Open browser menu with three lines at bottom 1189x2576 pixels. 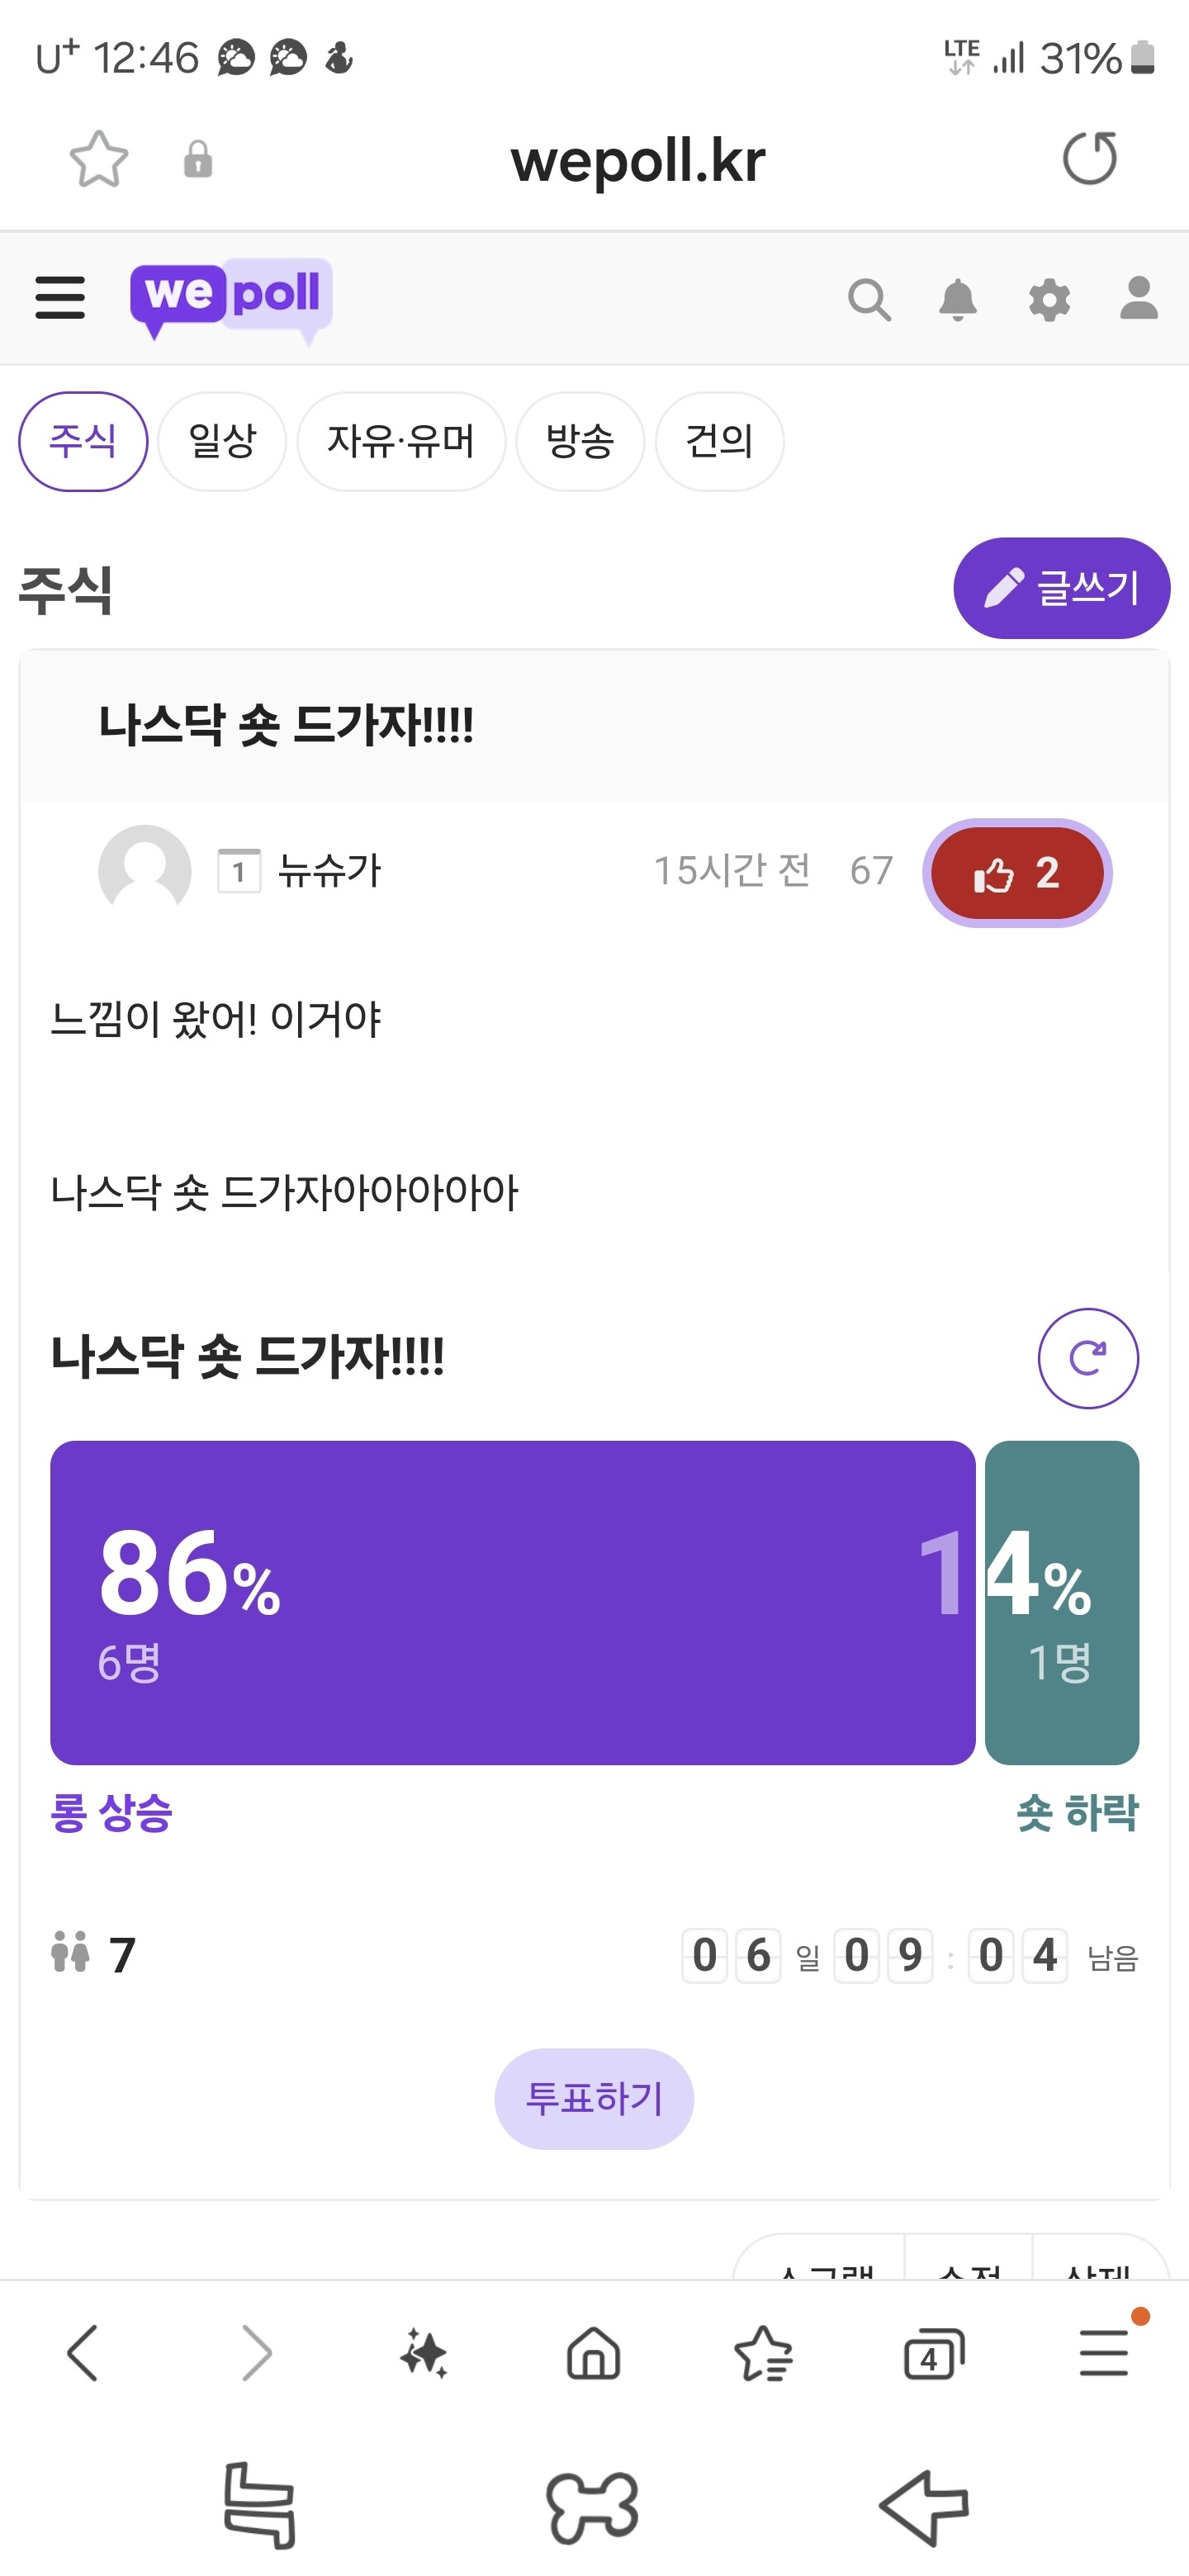pos(1104,2352)
